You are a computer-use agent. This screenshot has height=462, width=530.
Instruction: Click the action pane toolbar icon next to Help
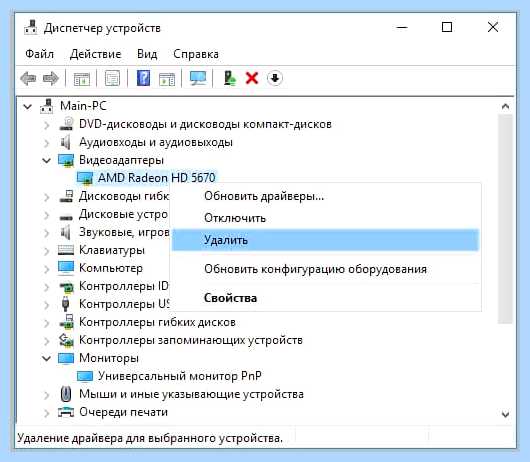(167, 79)
